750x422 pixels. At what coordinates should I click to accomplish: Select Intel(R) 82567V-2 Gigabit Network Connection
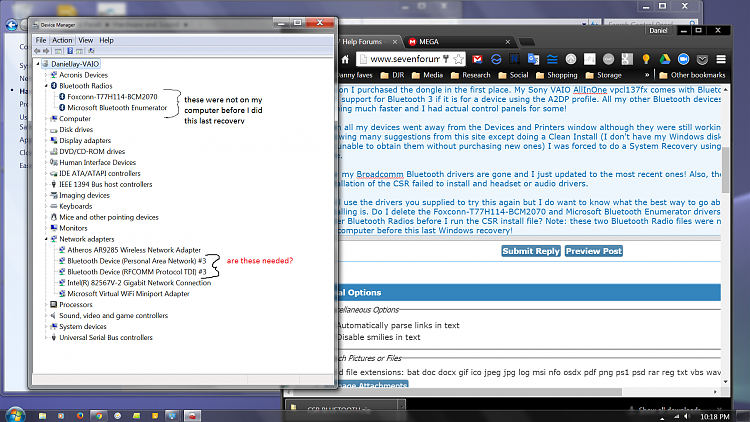pos(139,283)
